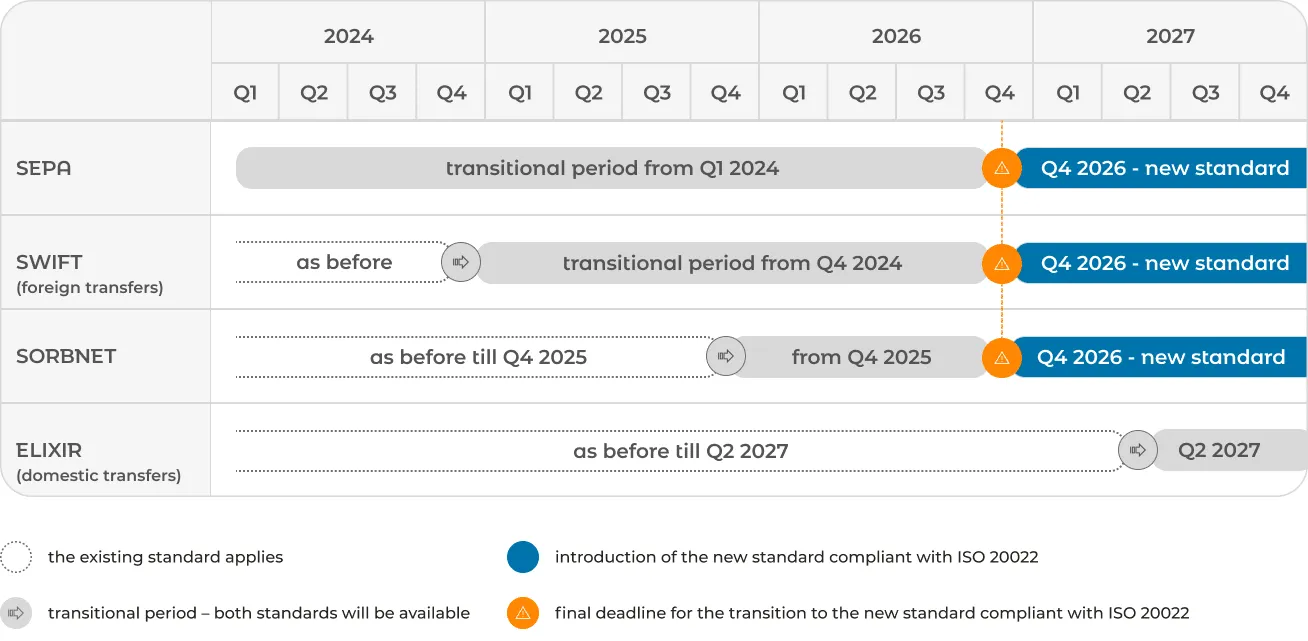1308x641 pixels.
Task: Select the 2024 year header
Action: (348, 36)
